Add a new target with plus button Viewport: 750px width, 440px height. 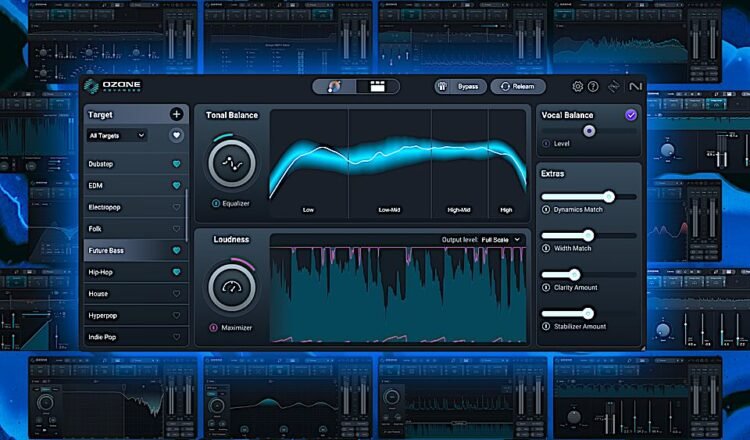(x=176, y=114)
